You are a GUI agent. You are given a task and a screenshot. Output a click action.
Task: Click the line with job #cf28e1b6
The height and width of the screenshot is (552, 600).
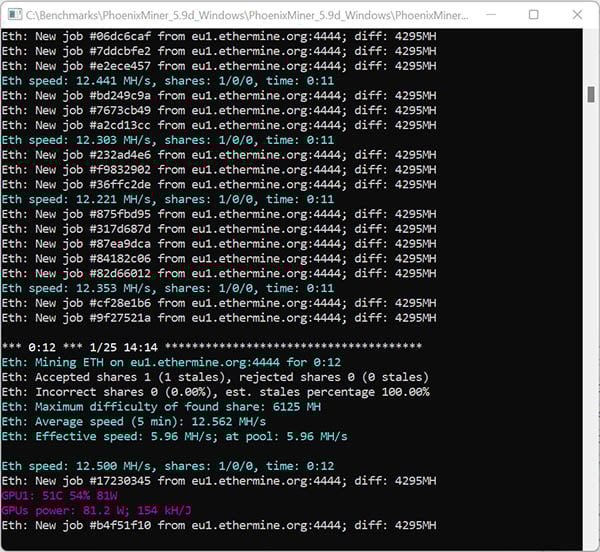219,303
